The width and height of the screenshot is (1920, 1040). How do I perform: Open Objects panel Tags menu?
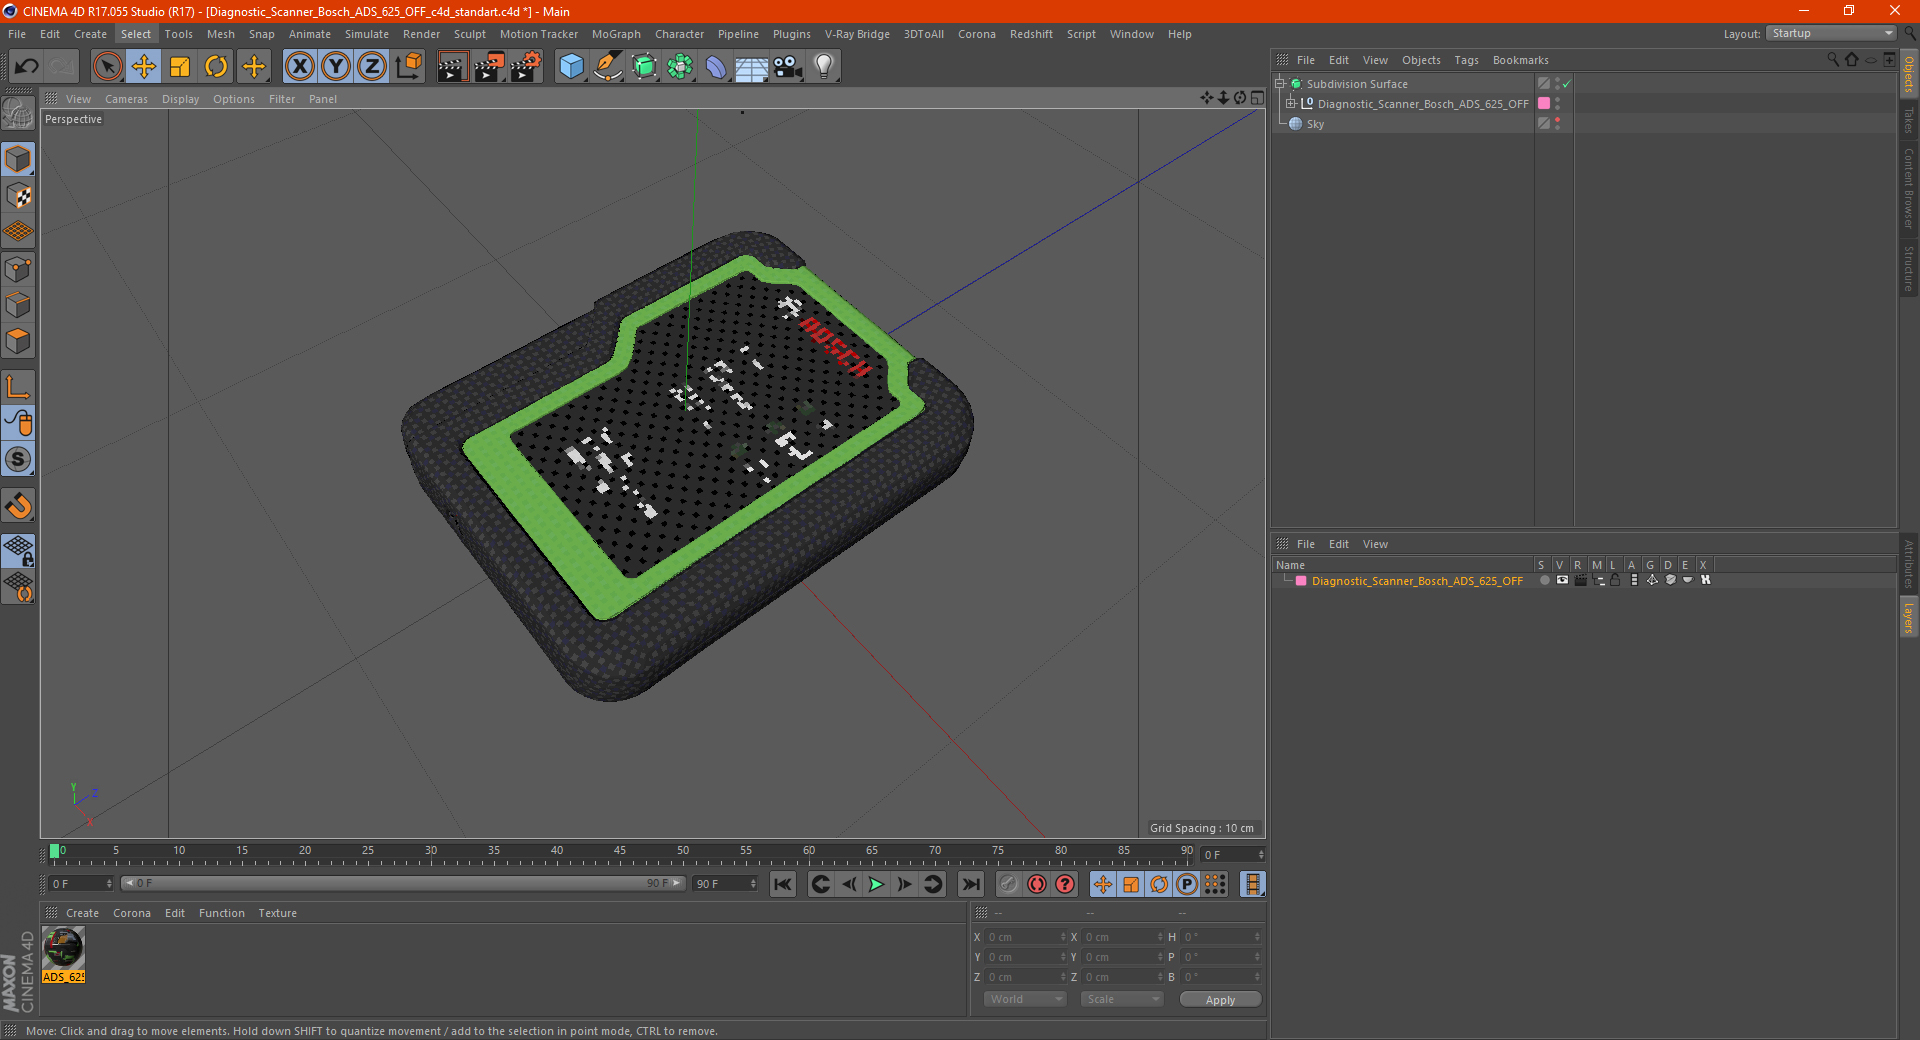[1466, 60]
